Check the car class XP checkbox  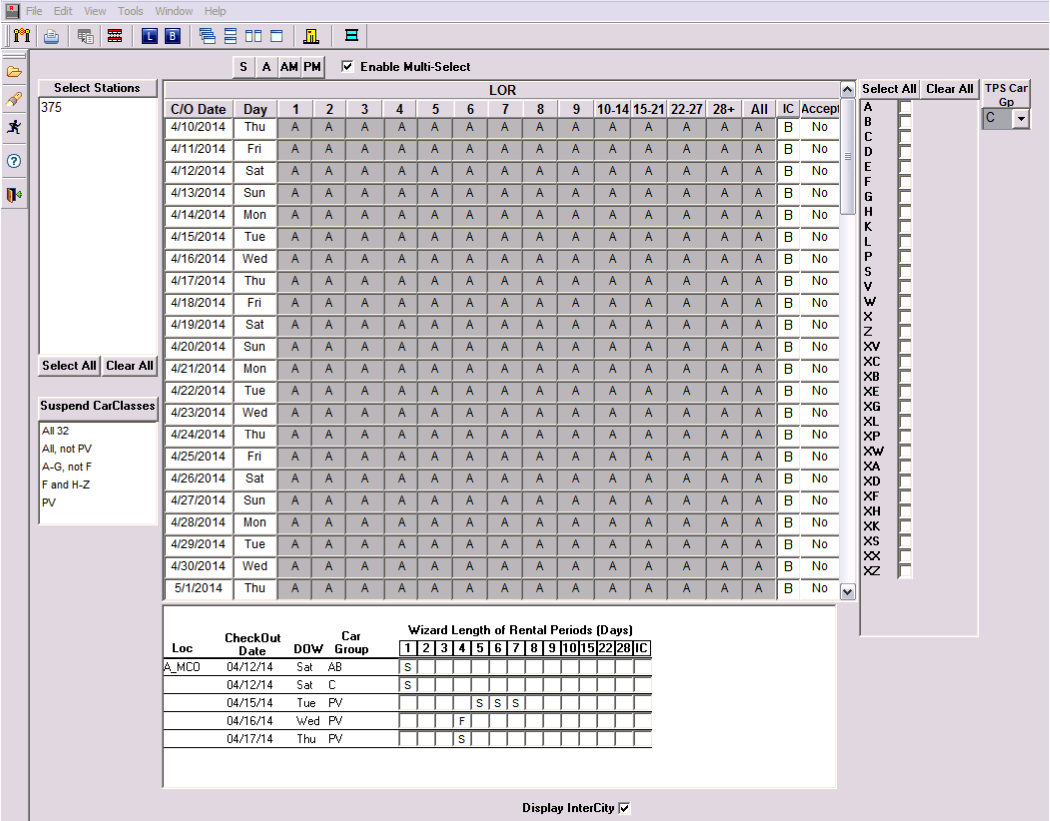point(905,437)
